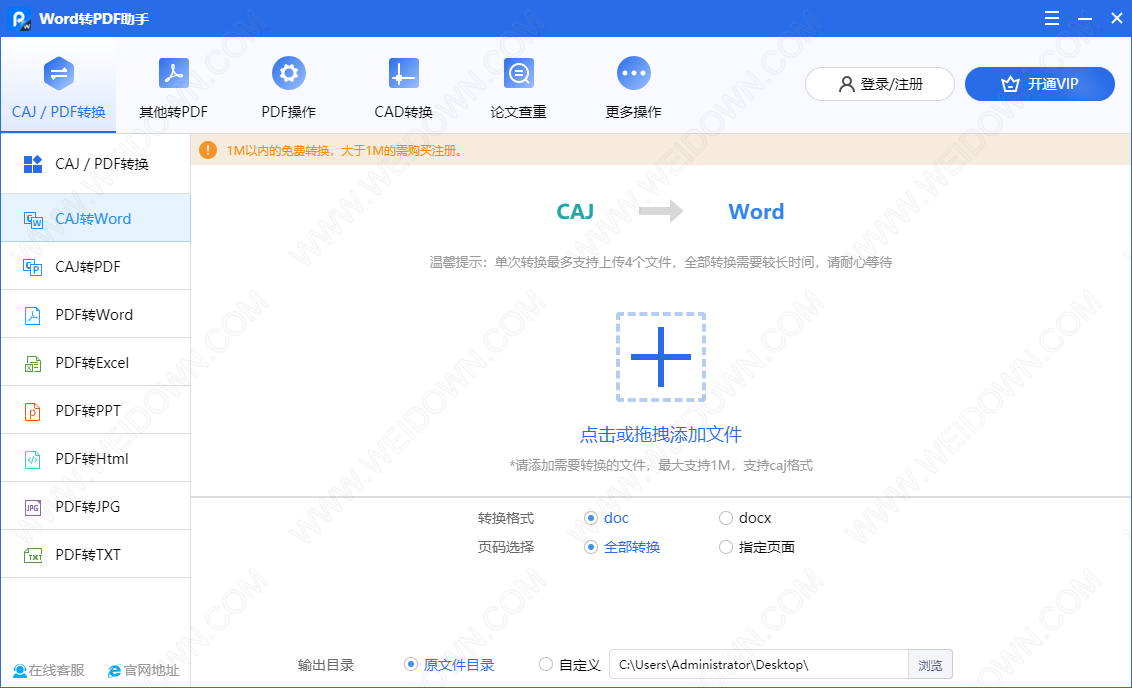Click the orange warning notice icon

coord(208,150)
